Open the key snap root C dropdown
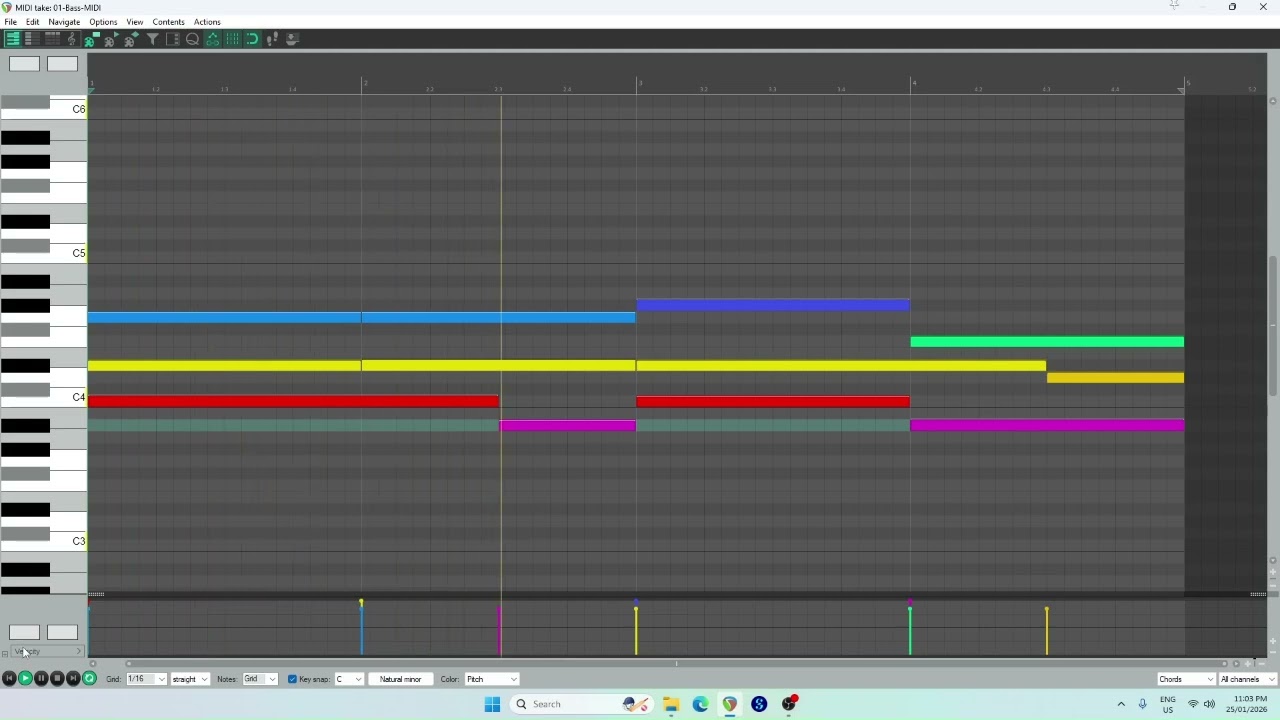The width and height of the screenshot is (1280, 720). tap(348, 679)
